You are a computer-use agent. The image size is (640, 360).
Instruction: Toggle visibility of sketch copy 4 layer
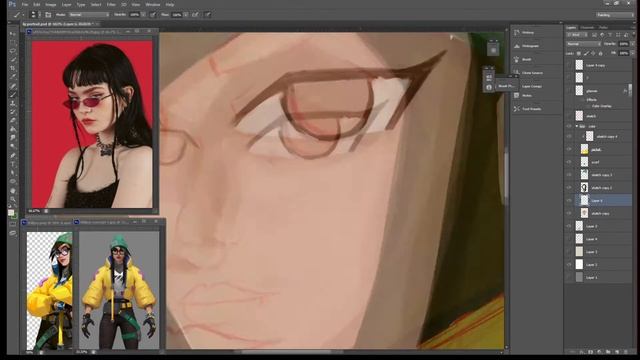click(569, 137)
